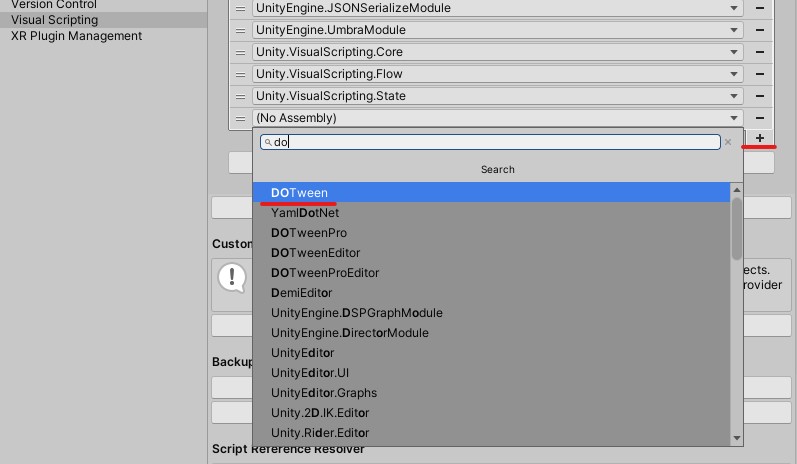797x464 pixels.
Task: Remove the UnityEngine.JSONSerializeModule assembly entry
Action: [759, 8]
